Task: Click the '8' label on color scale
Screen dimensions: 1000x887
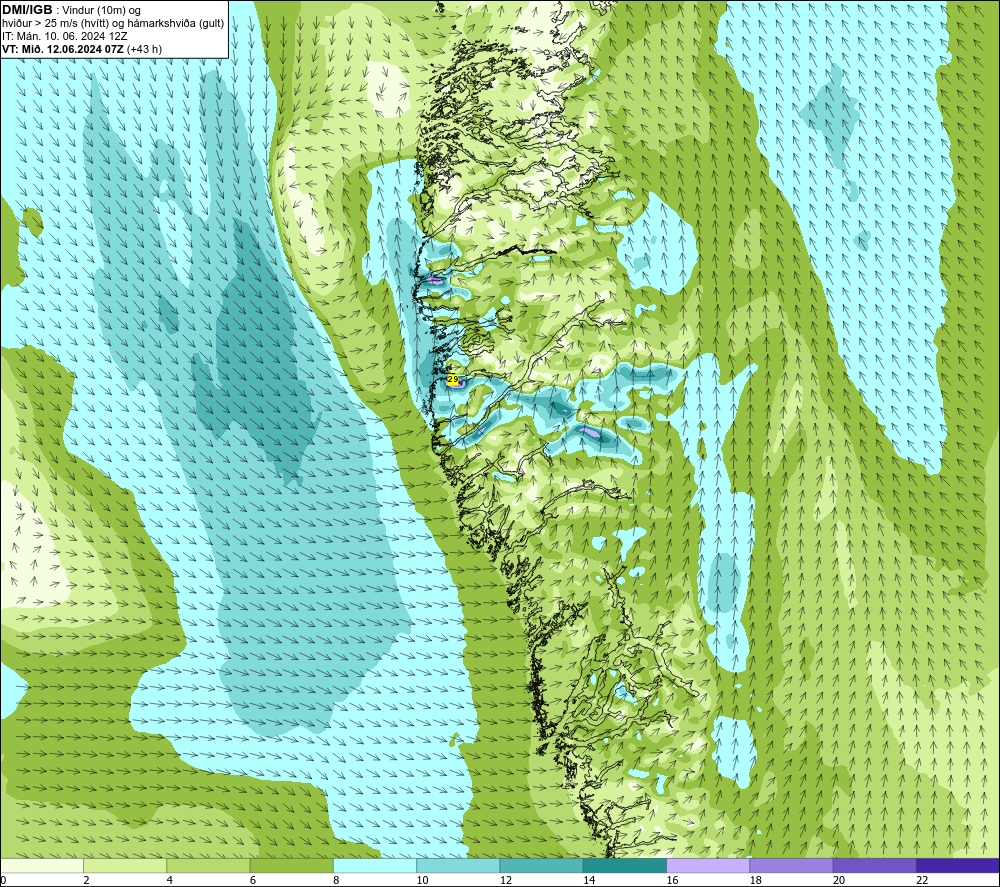Action: (336, 880)
